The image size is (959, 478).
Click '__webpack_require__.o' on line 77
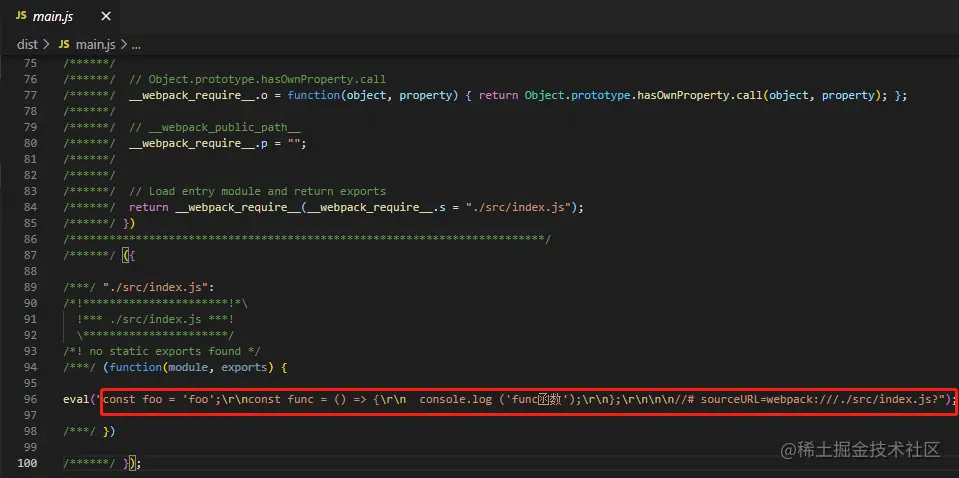tap(198, 95)
